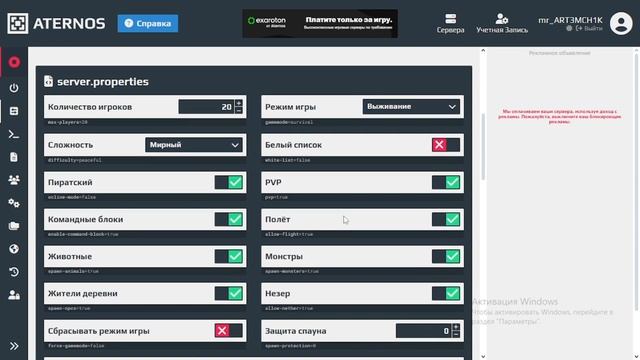
Task: Increase Количество игроков with plus stepper
Action: 239,103
